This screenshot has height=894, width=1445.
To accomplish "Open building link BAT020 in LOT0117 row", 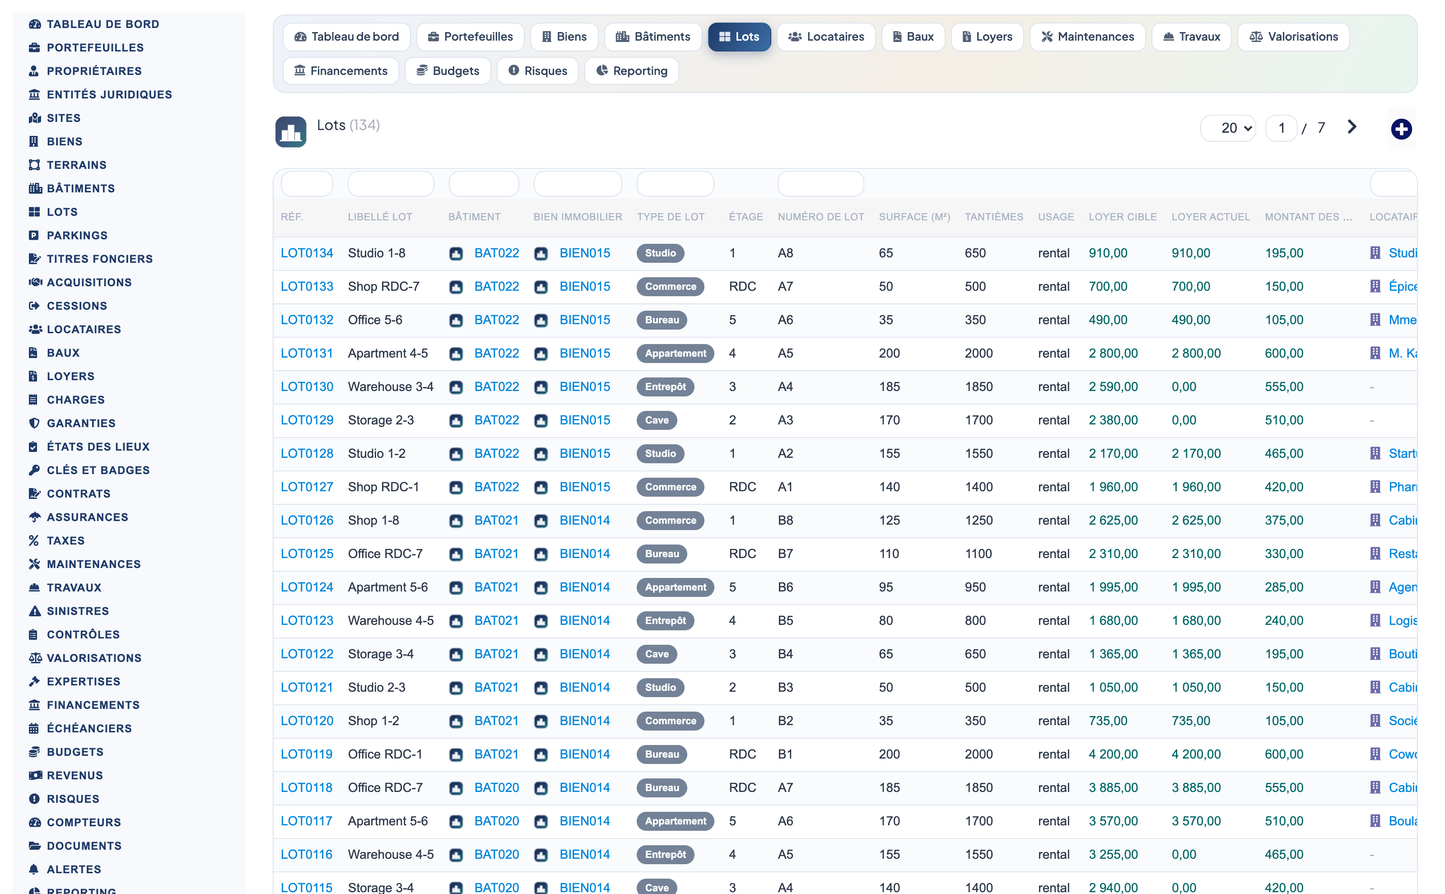I will click(x=497, y=821).
